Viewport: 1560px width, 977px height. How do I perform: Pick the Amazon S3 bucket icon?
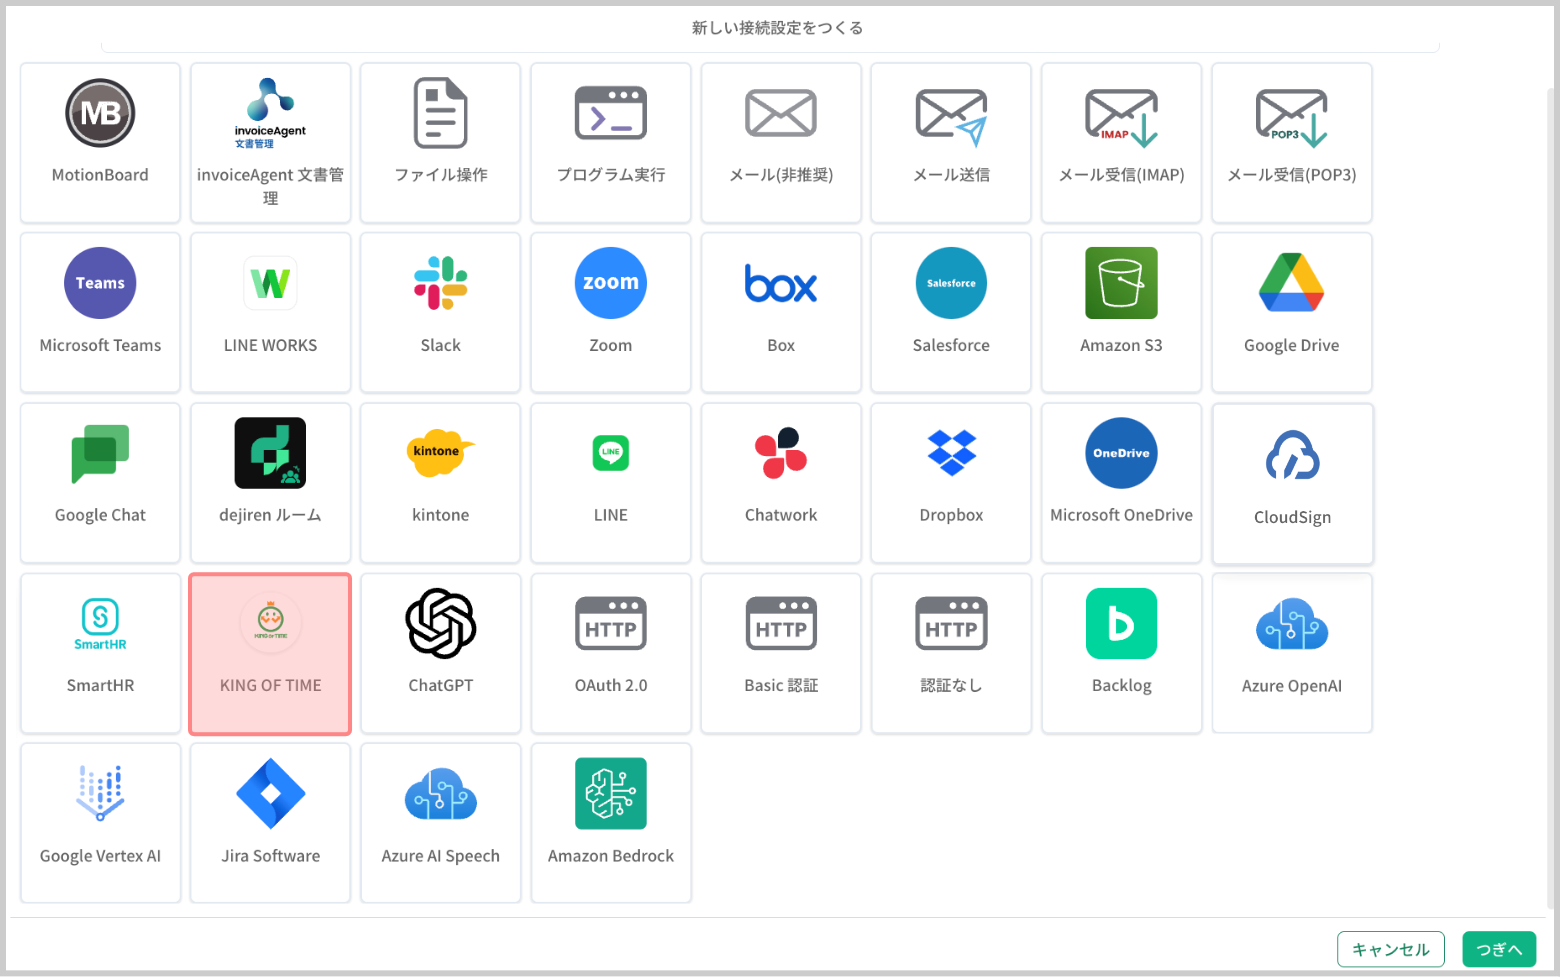[1122, 283]
